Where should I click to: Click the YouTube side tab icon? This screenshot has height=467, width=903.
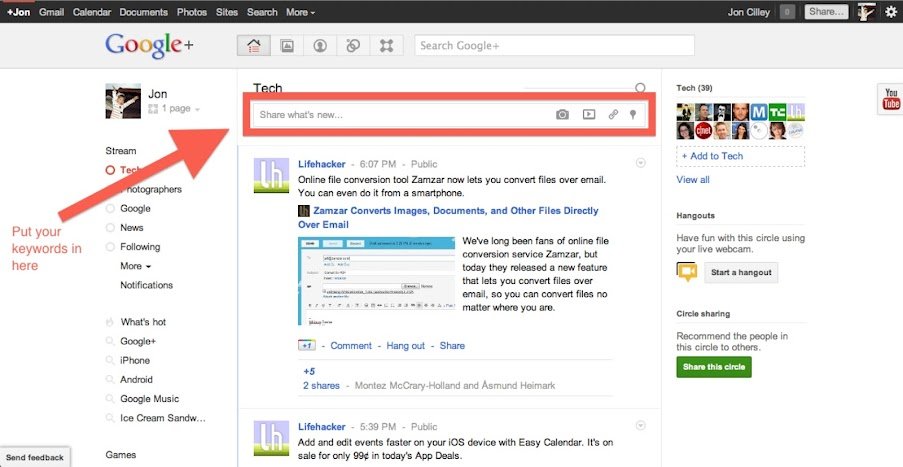[890, 98]
